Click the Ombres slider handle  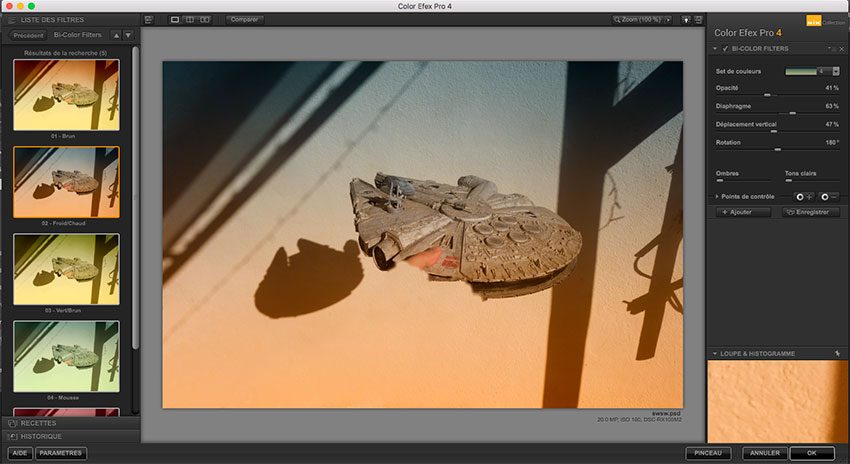pyautogui.click(x=720, y=181)
